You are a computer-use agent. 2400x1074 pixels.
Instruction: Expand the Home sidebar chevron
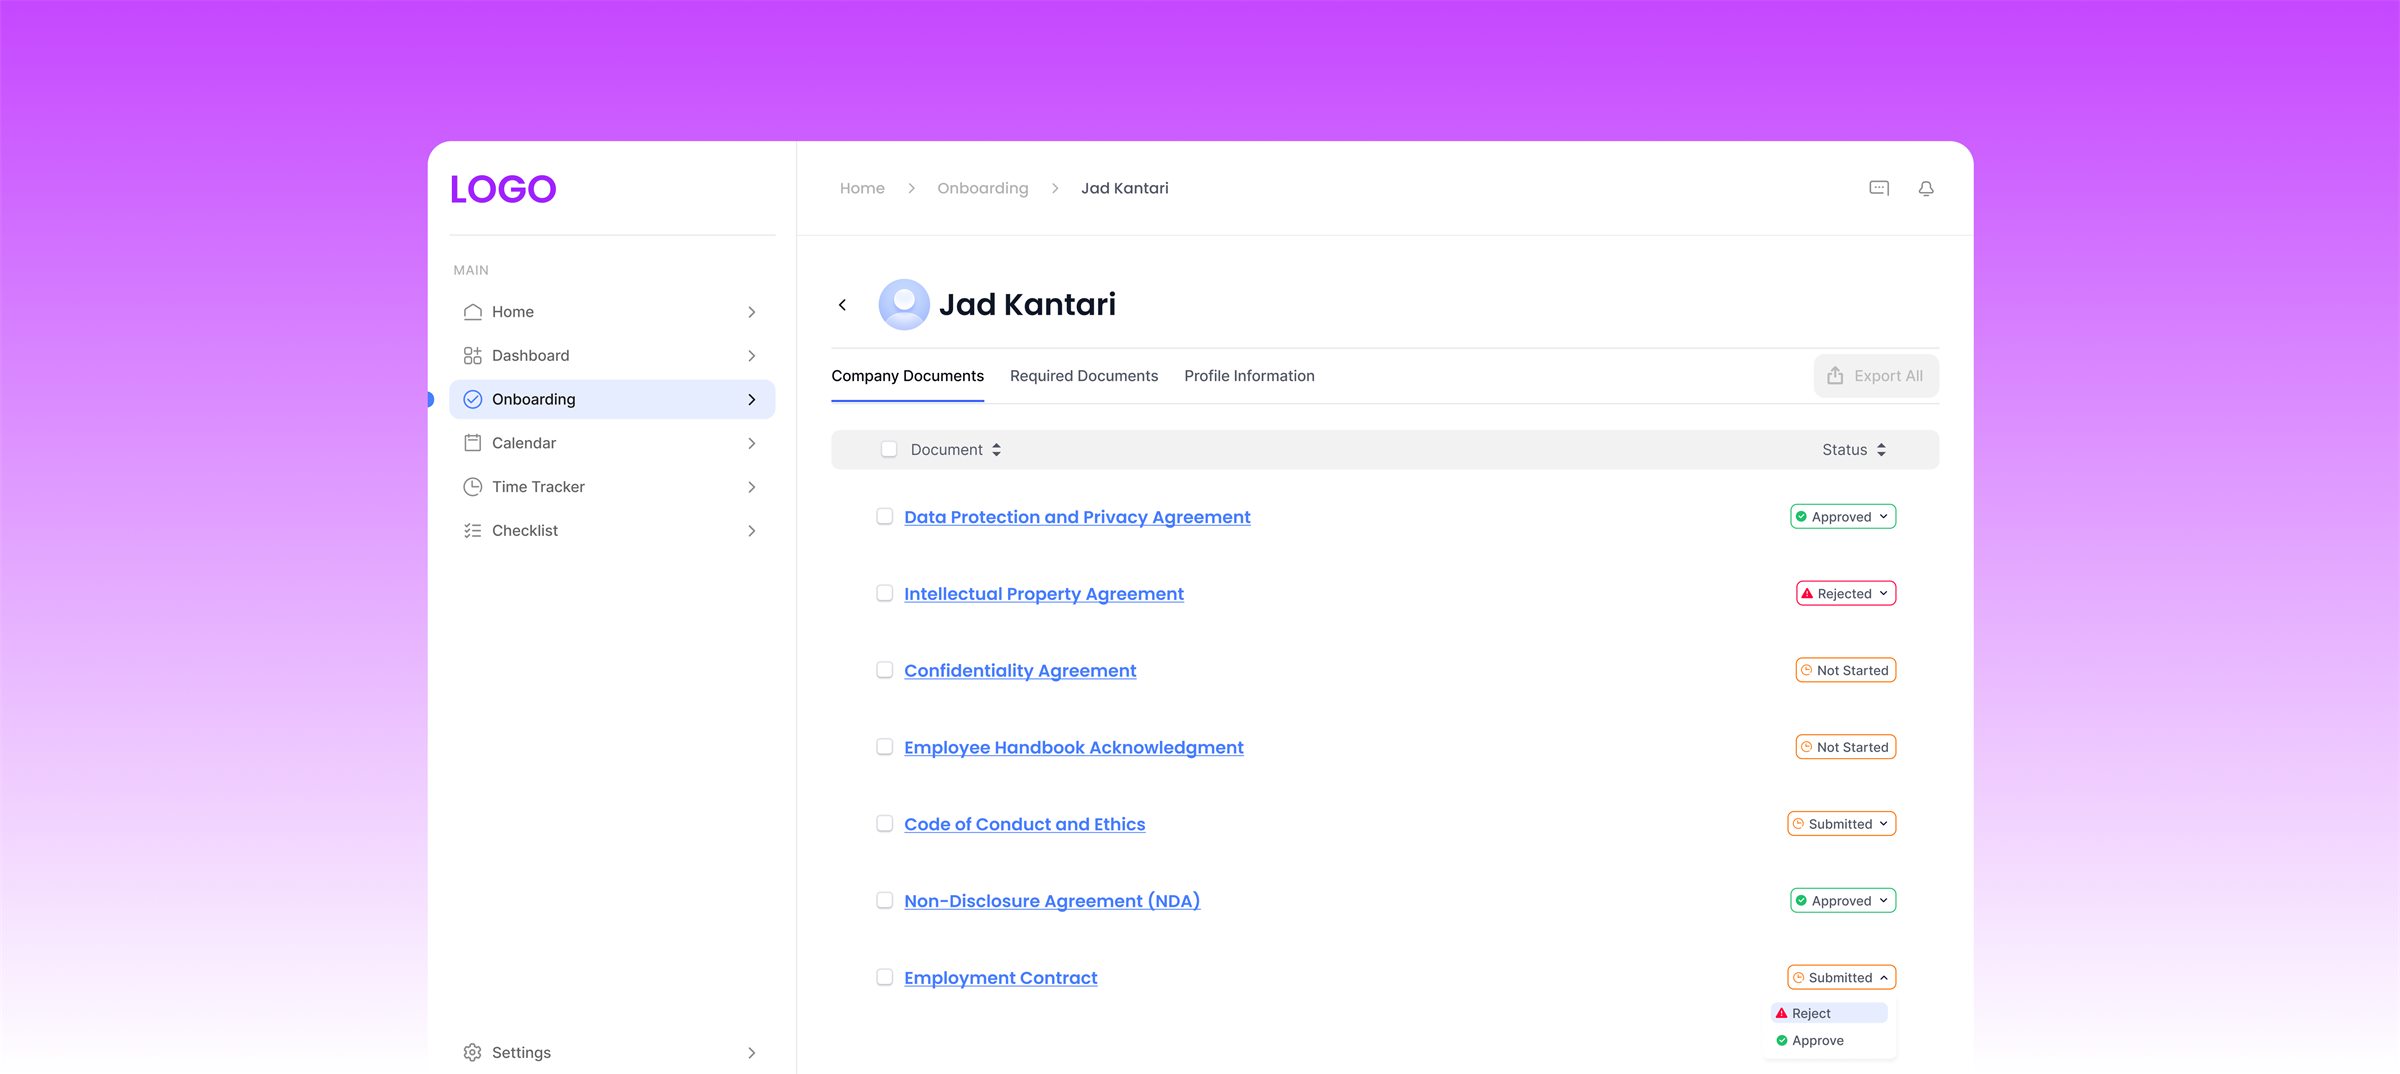[x=752, y=312]
